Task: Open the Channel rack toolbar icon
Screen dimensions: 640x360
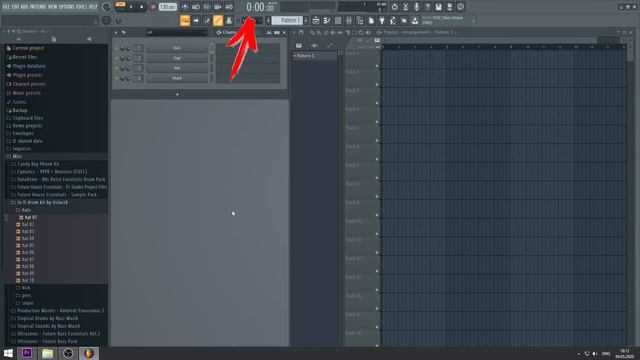Action: [x=338, y=20]
